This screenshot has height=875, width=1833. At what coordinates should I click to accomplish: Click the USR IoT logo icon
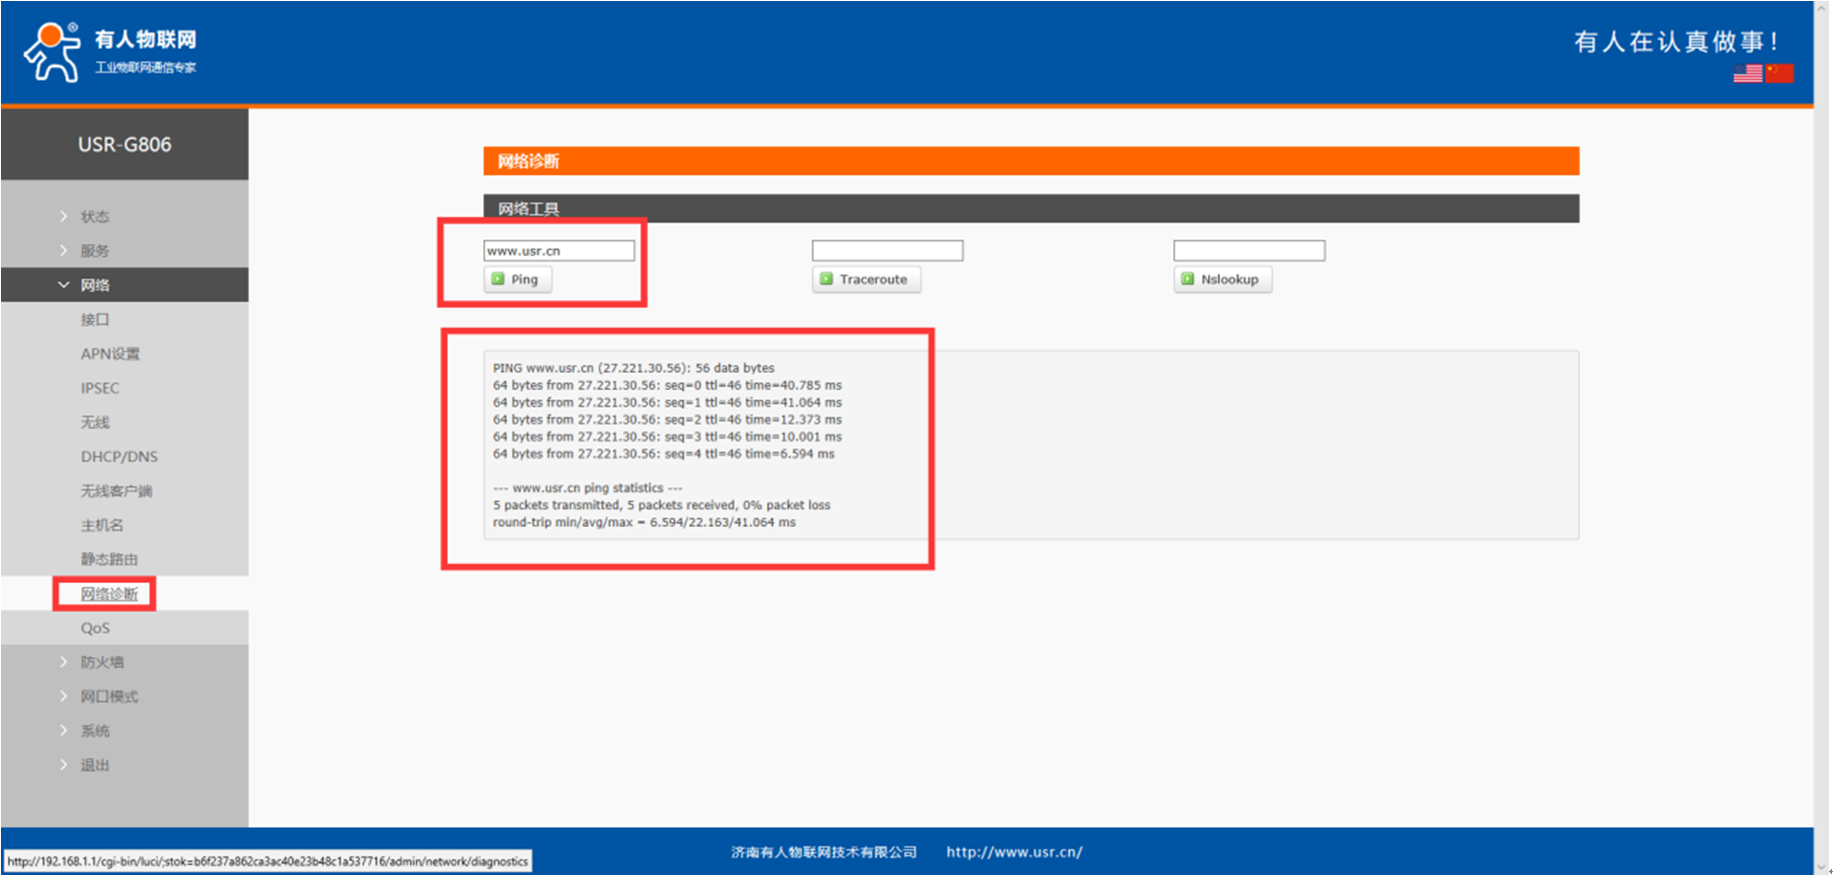(52, 52)
